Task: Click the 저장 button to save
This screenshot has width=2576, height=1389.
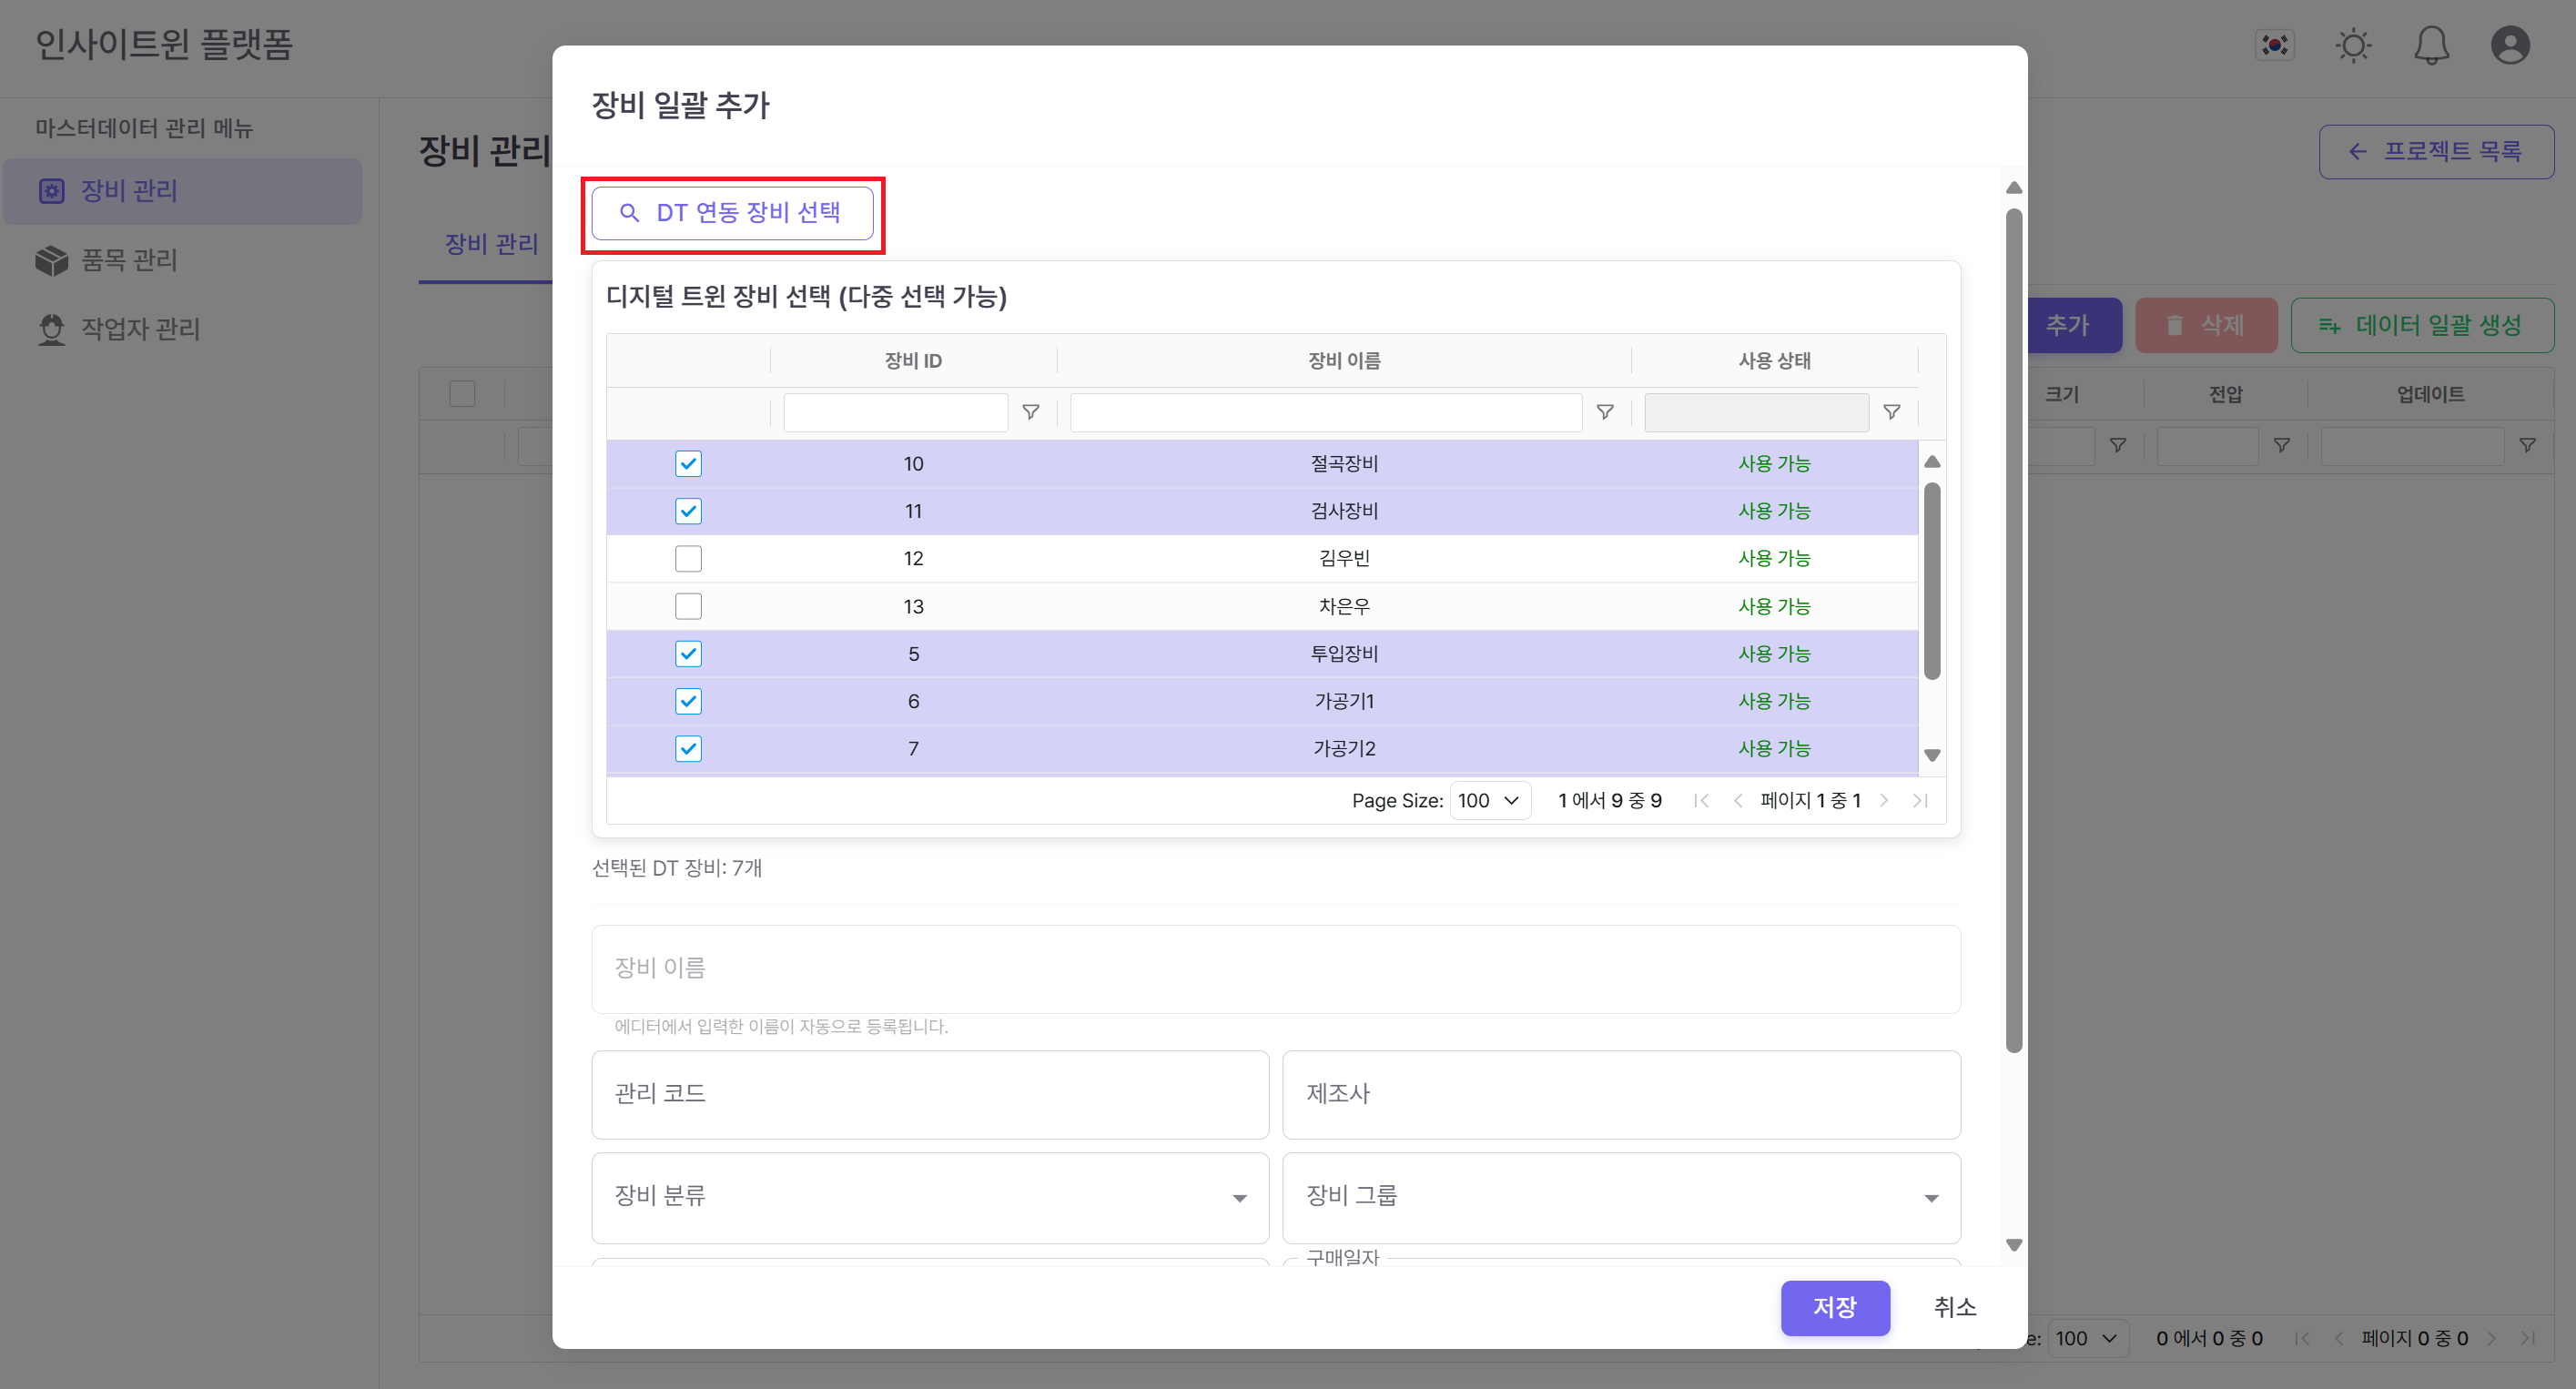Action: 1835,1307
